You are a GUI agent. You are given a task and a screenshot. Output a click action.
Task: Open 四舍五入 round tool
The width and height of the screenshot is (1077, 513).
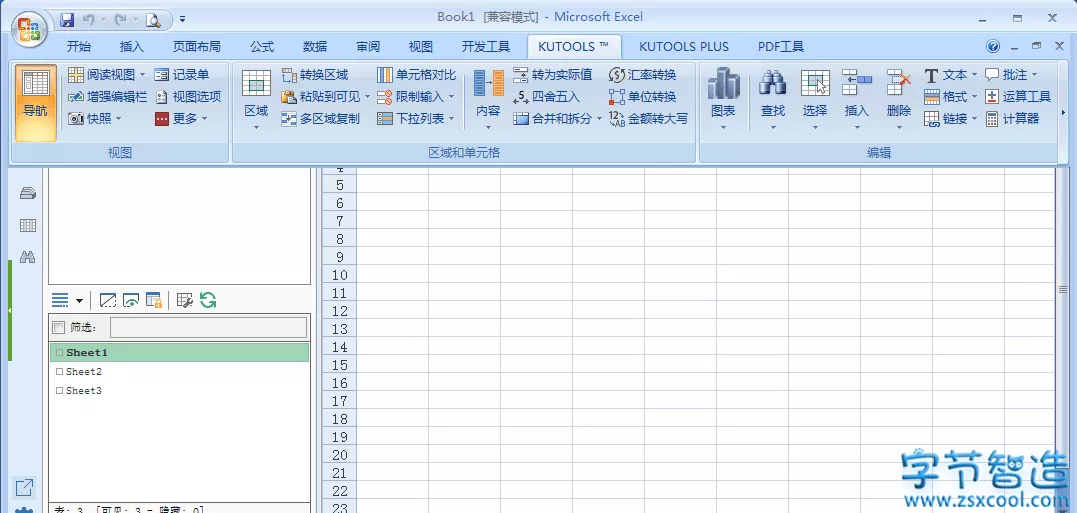pos(547,97)
